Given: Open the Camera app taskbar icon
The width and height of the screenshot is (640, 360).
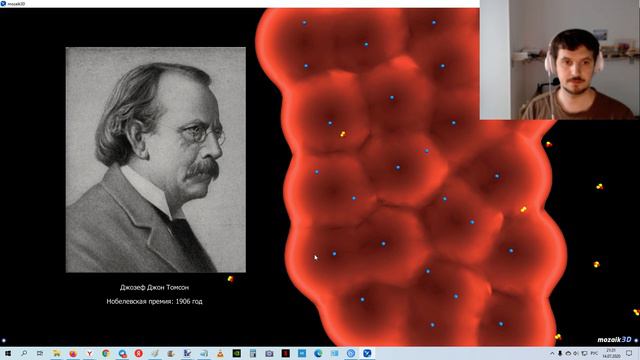Looking at the screenshot, I should pyautogui.click(x=269, y=353).
